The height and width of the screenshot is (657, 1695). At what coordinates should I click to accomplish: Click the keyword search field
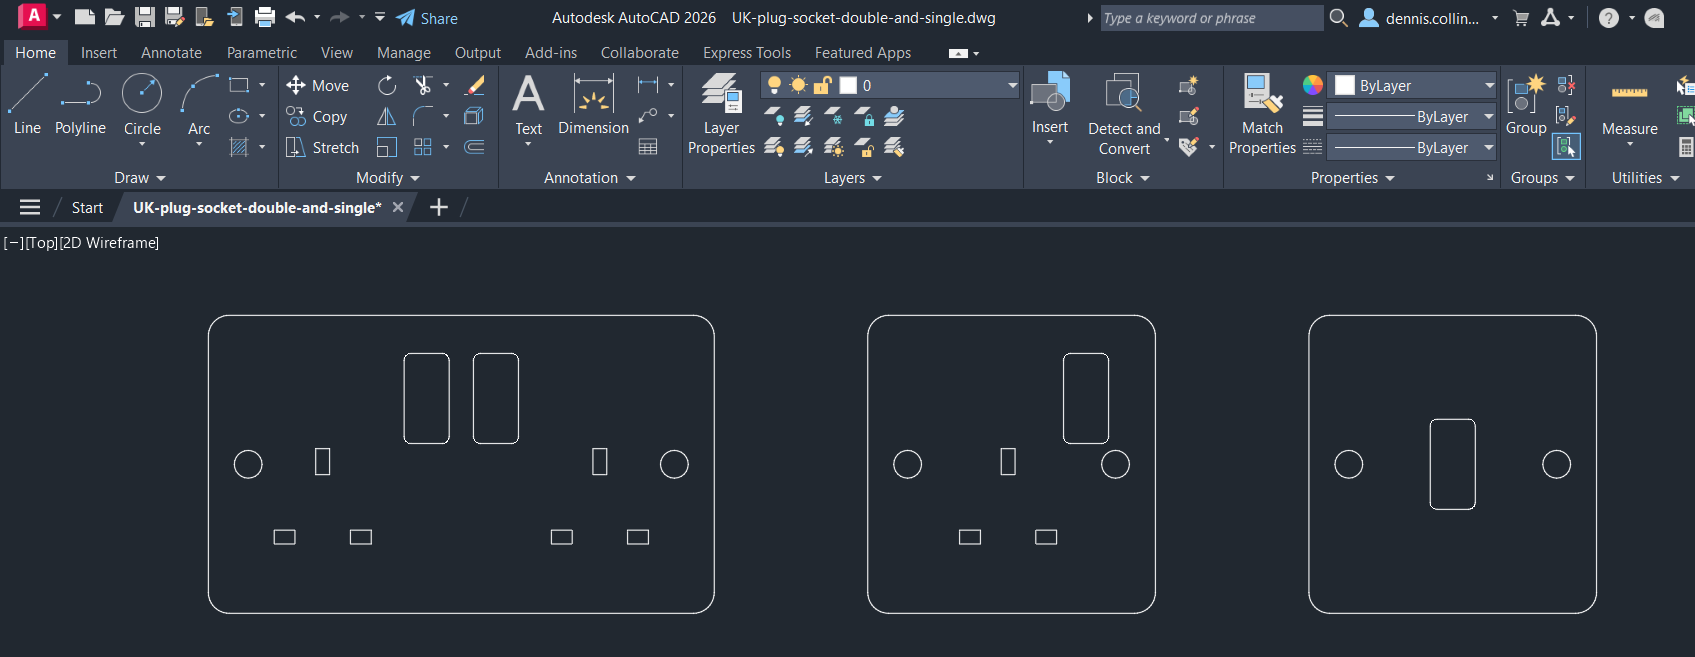click(1211, 18)
